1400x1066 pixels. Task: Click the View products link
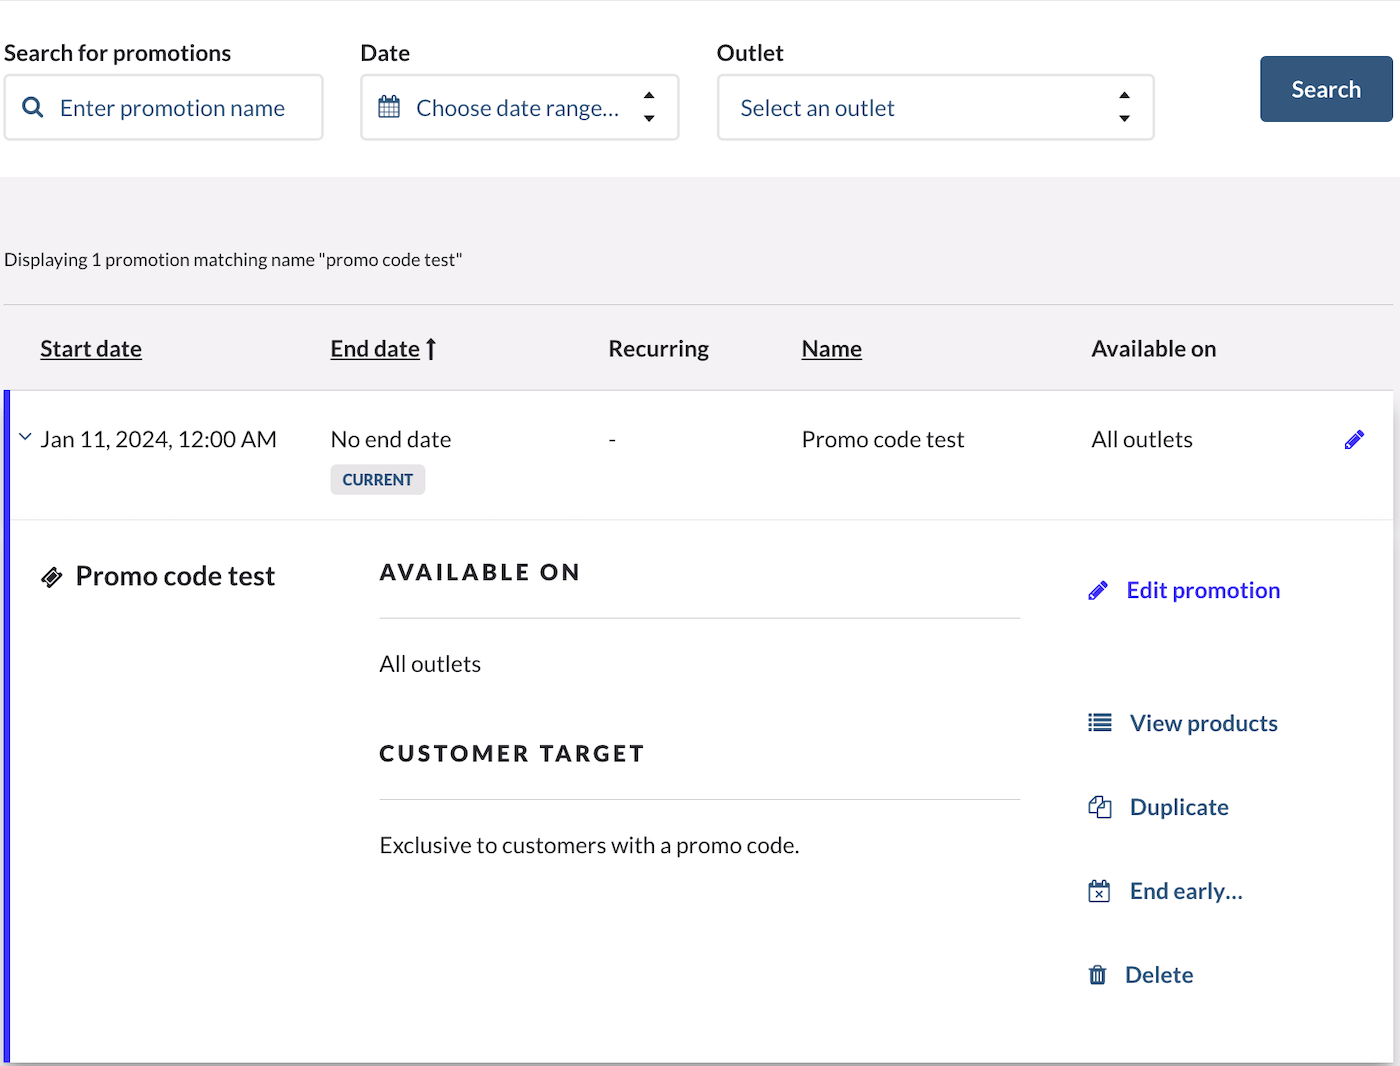pyautogui.click(x=1203, y=723)
